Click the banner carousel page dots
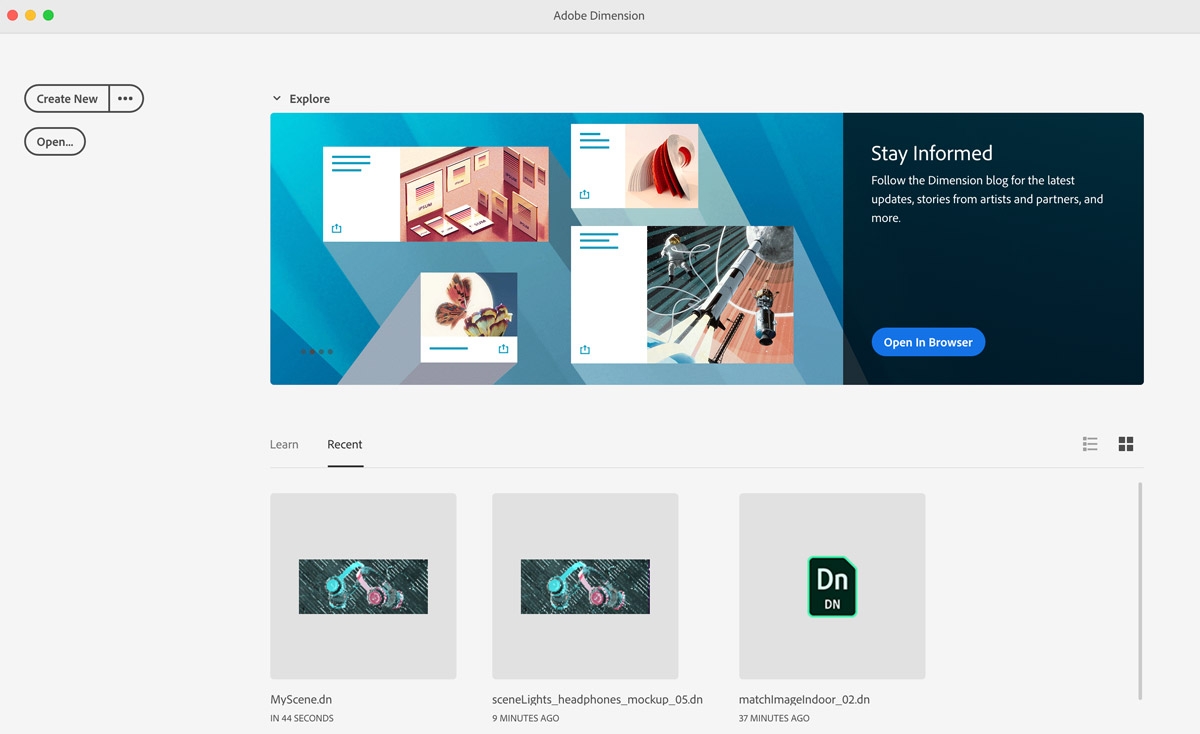 (317, 352)
